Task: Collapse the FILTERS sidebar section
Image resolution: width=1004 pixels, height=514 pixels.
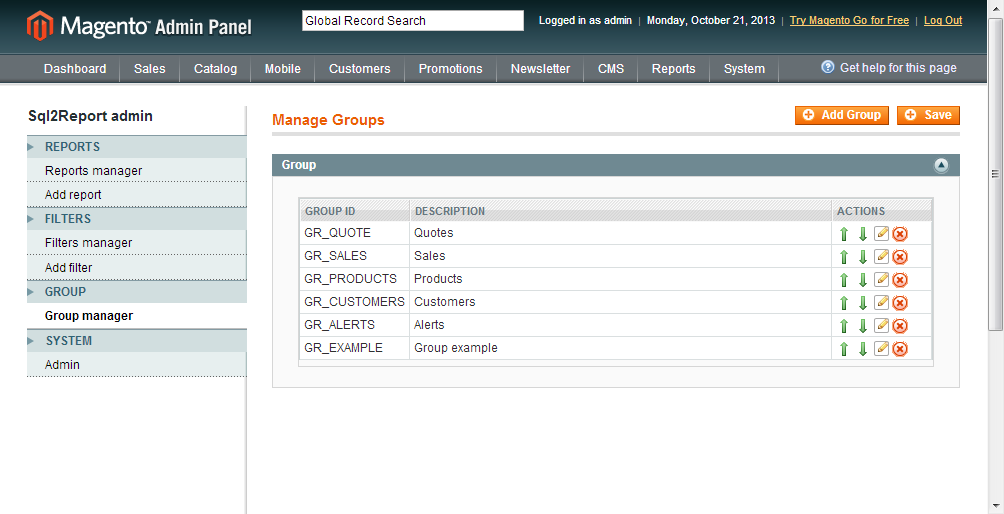Action: pyautogui.click(x=31, y=220)
